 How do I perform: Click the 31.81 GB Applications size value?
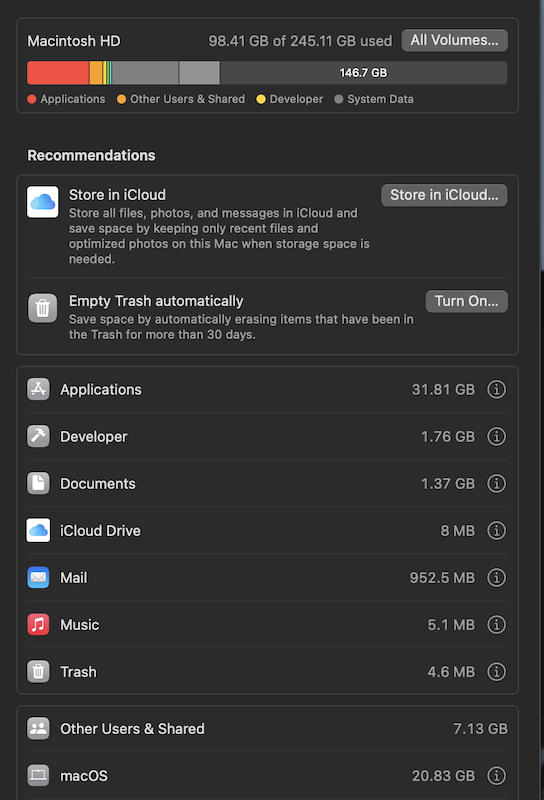click(x=443, y=389)
